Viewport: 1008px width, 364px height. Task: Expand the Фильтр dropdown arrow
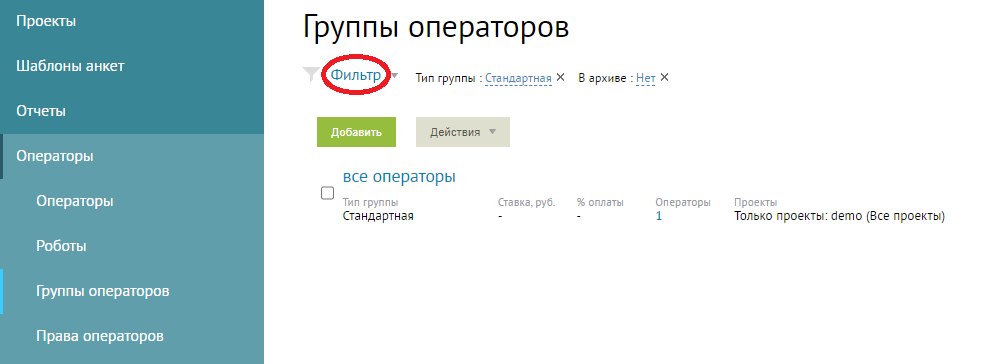395,77
